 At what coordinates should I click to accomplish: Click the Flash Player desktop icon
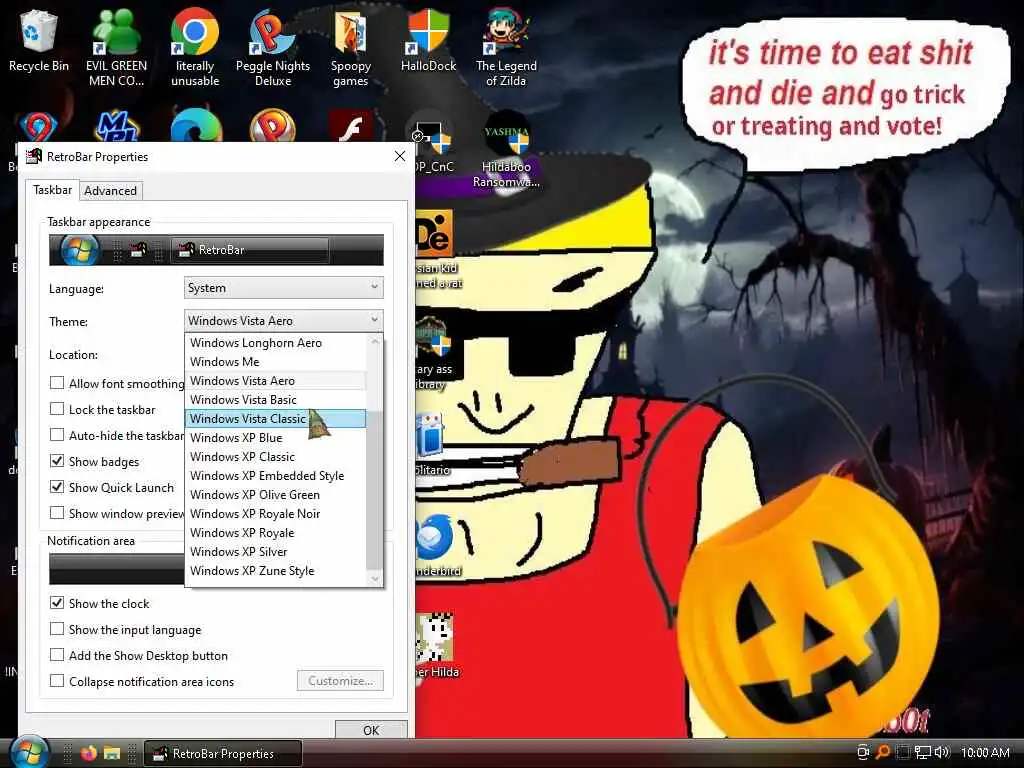(351, 126)
